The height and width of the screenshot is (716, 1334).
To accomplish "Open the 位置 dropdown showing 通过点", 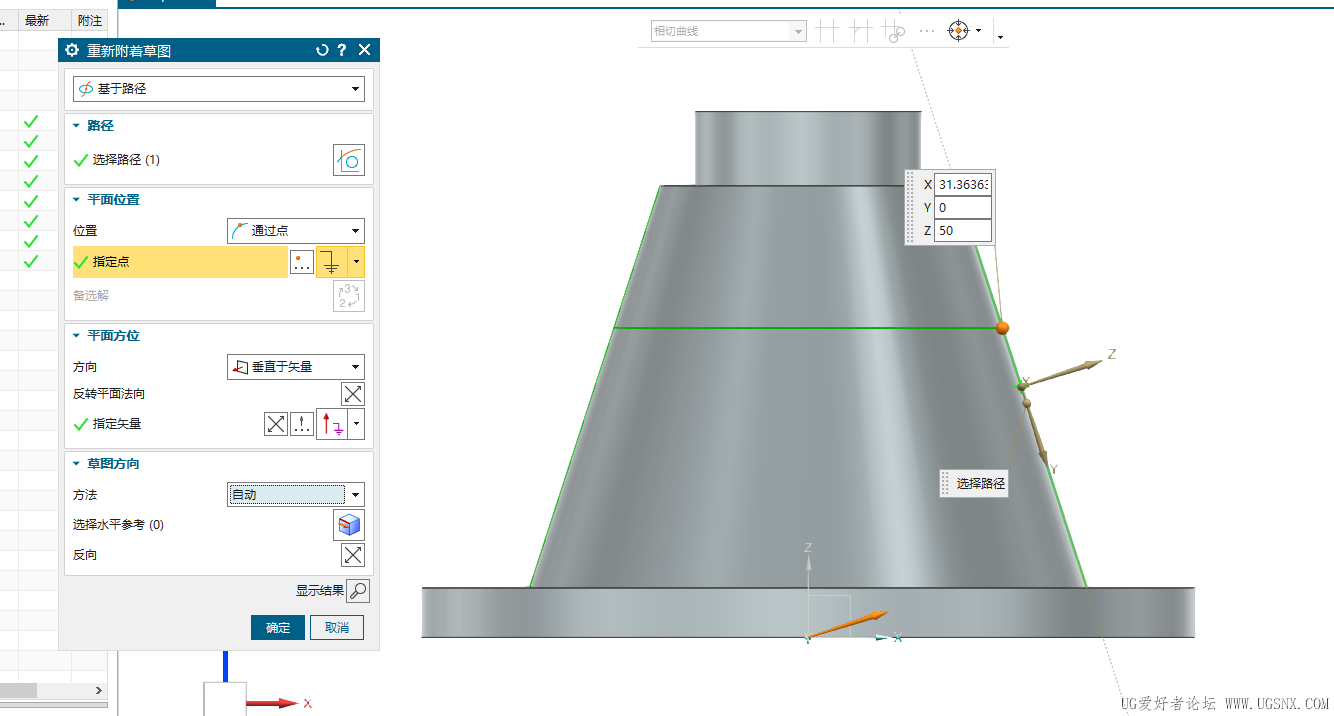I will pos(295,231).
